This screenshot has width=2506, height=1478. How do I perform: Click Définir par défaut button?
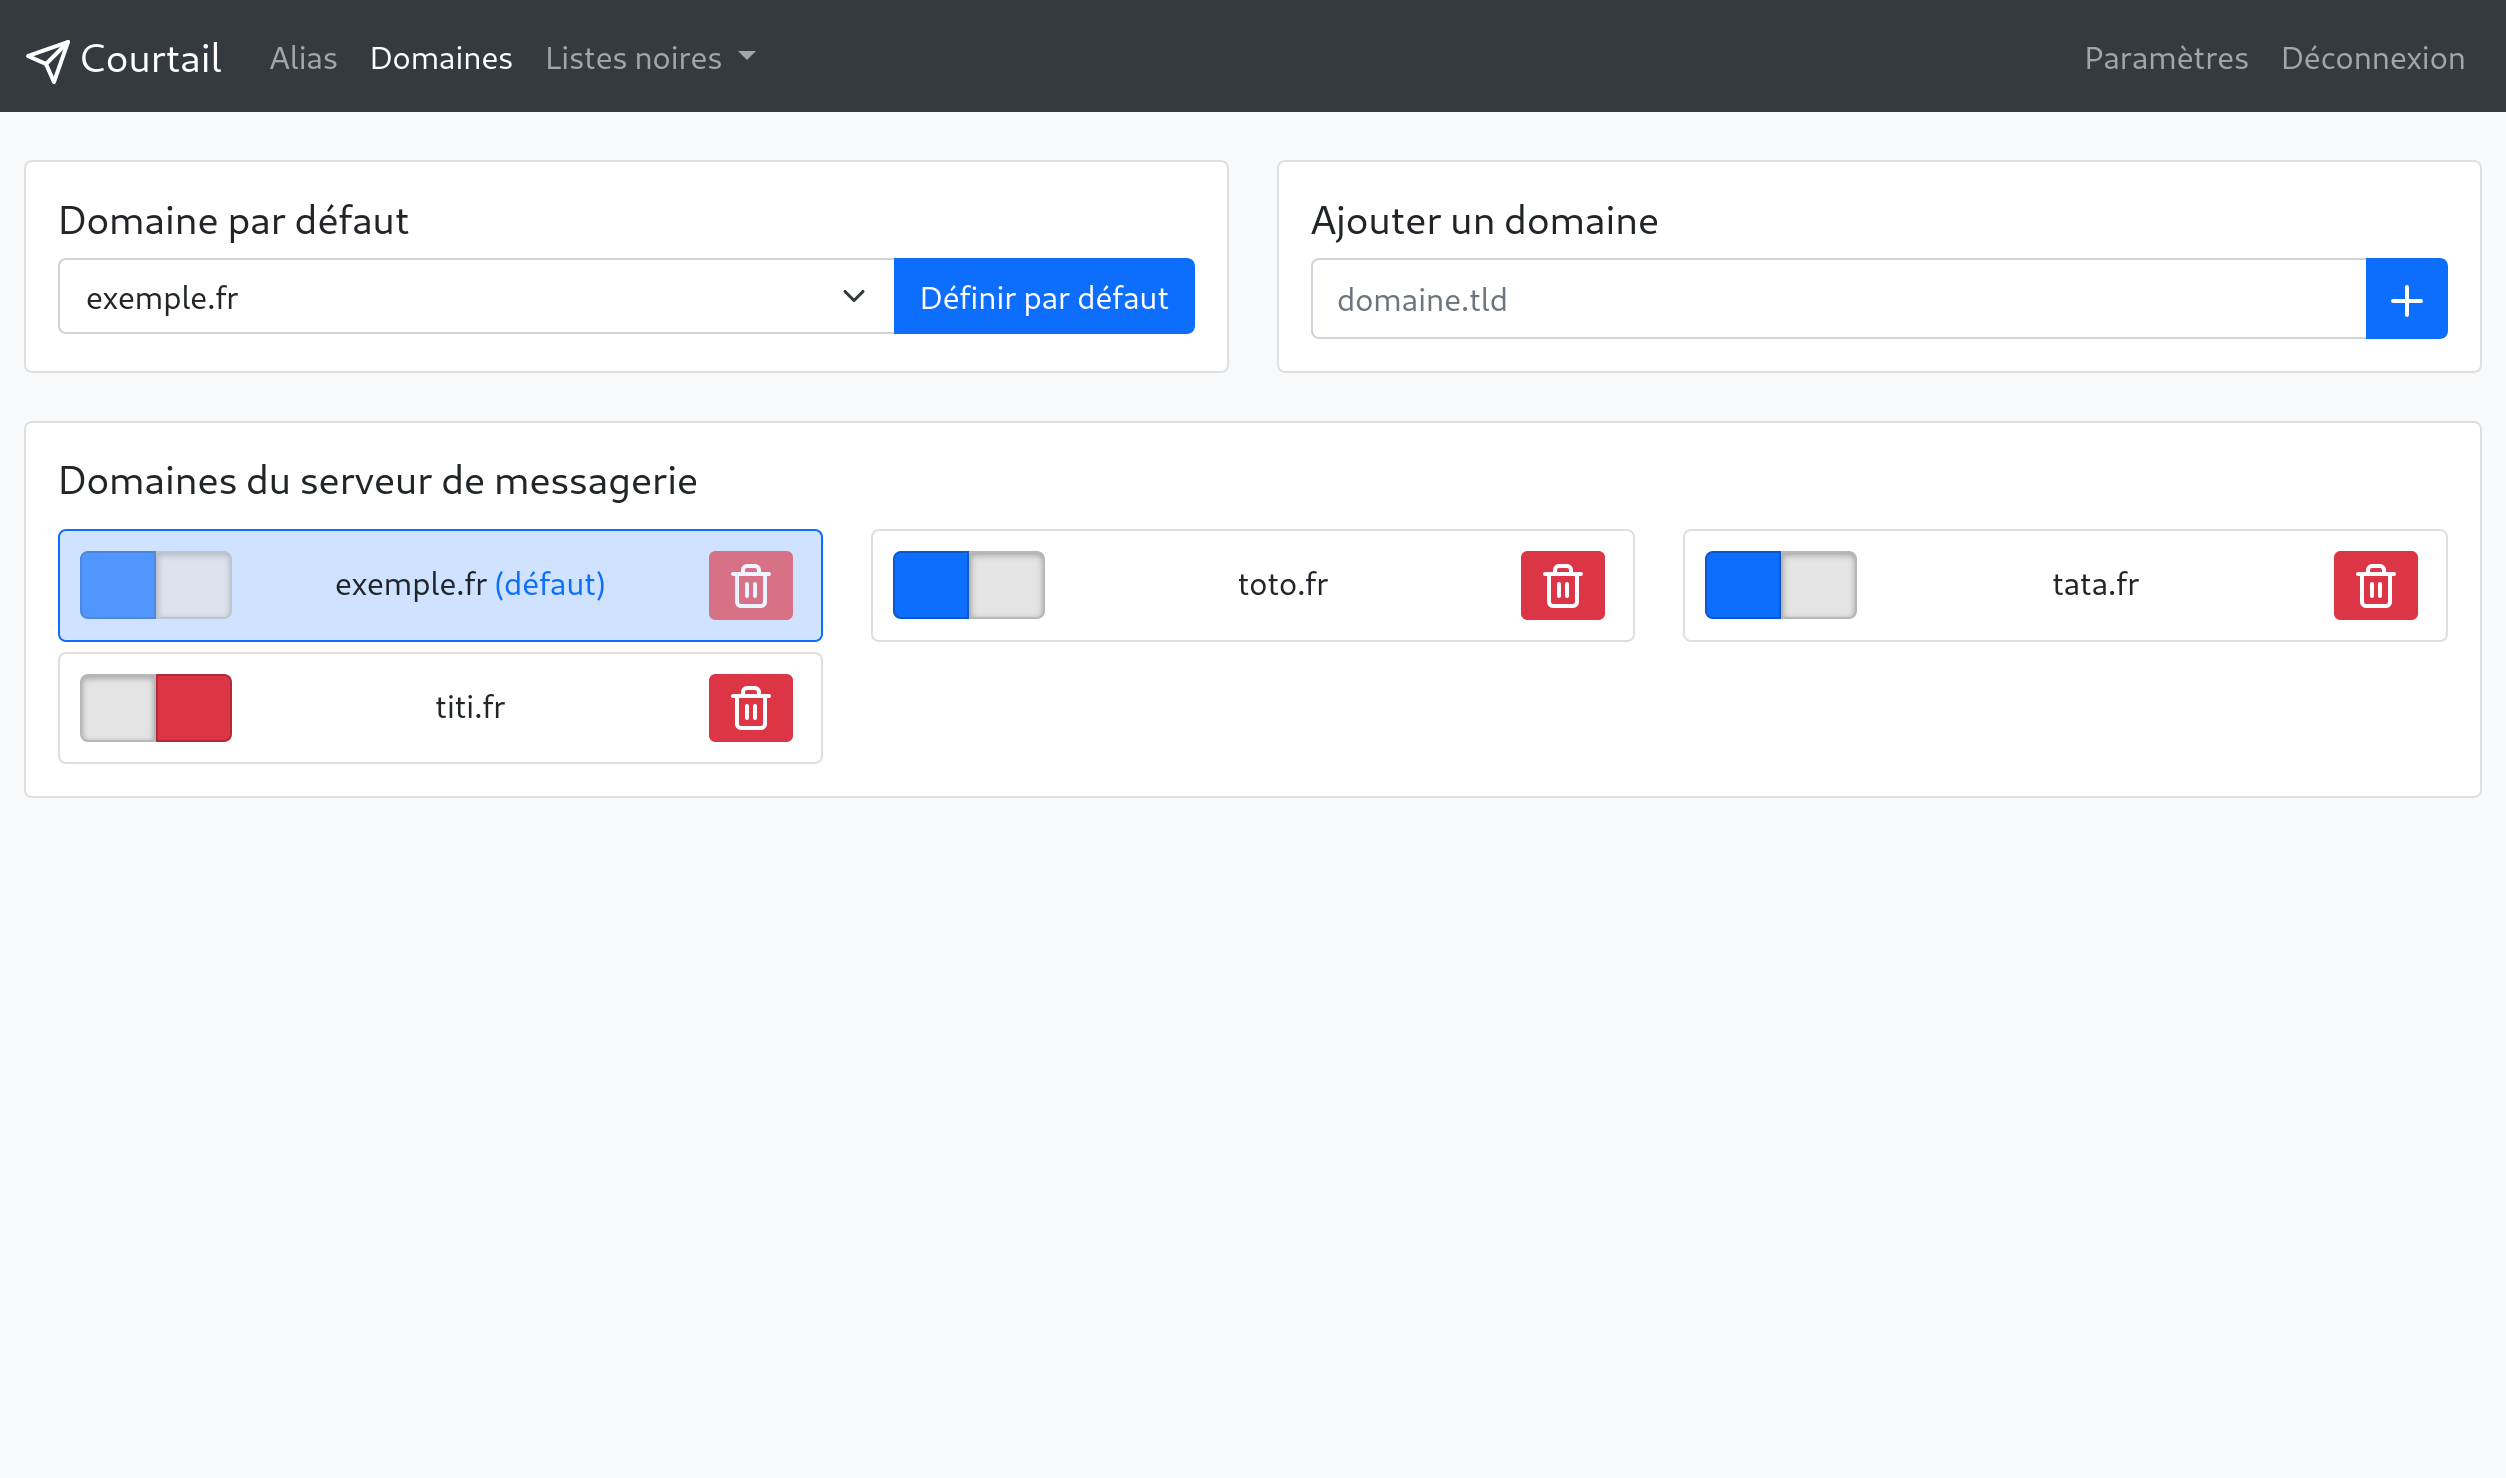1044,296
